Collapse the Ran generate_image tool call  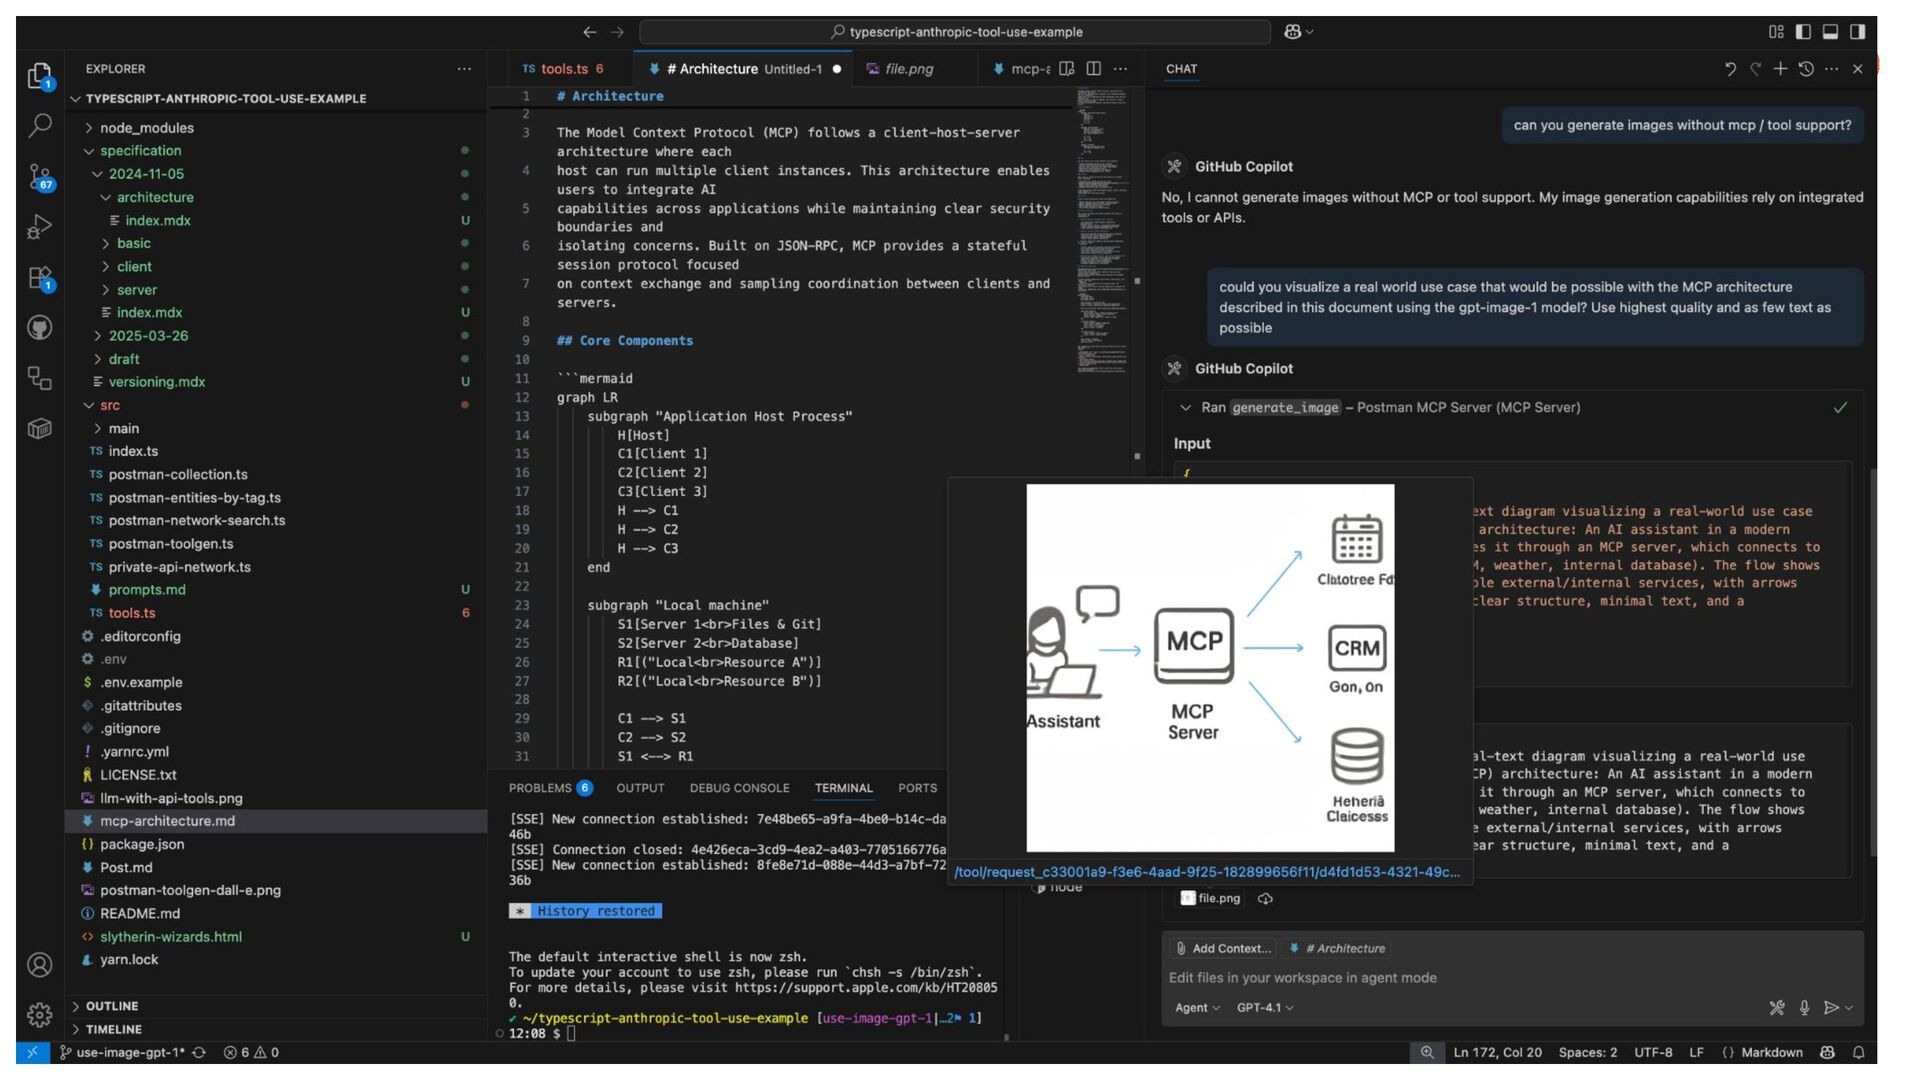1185,408
